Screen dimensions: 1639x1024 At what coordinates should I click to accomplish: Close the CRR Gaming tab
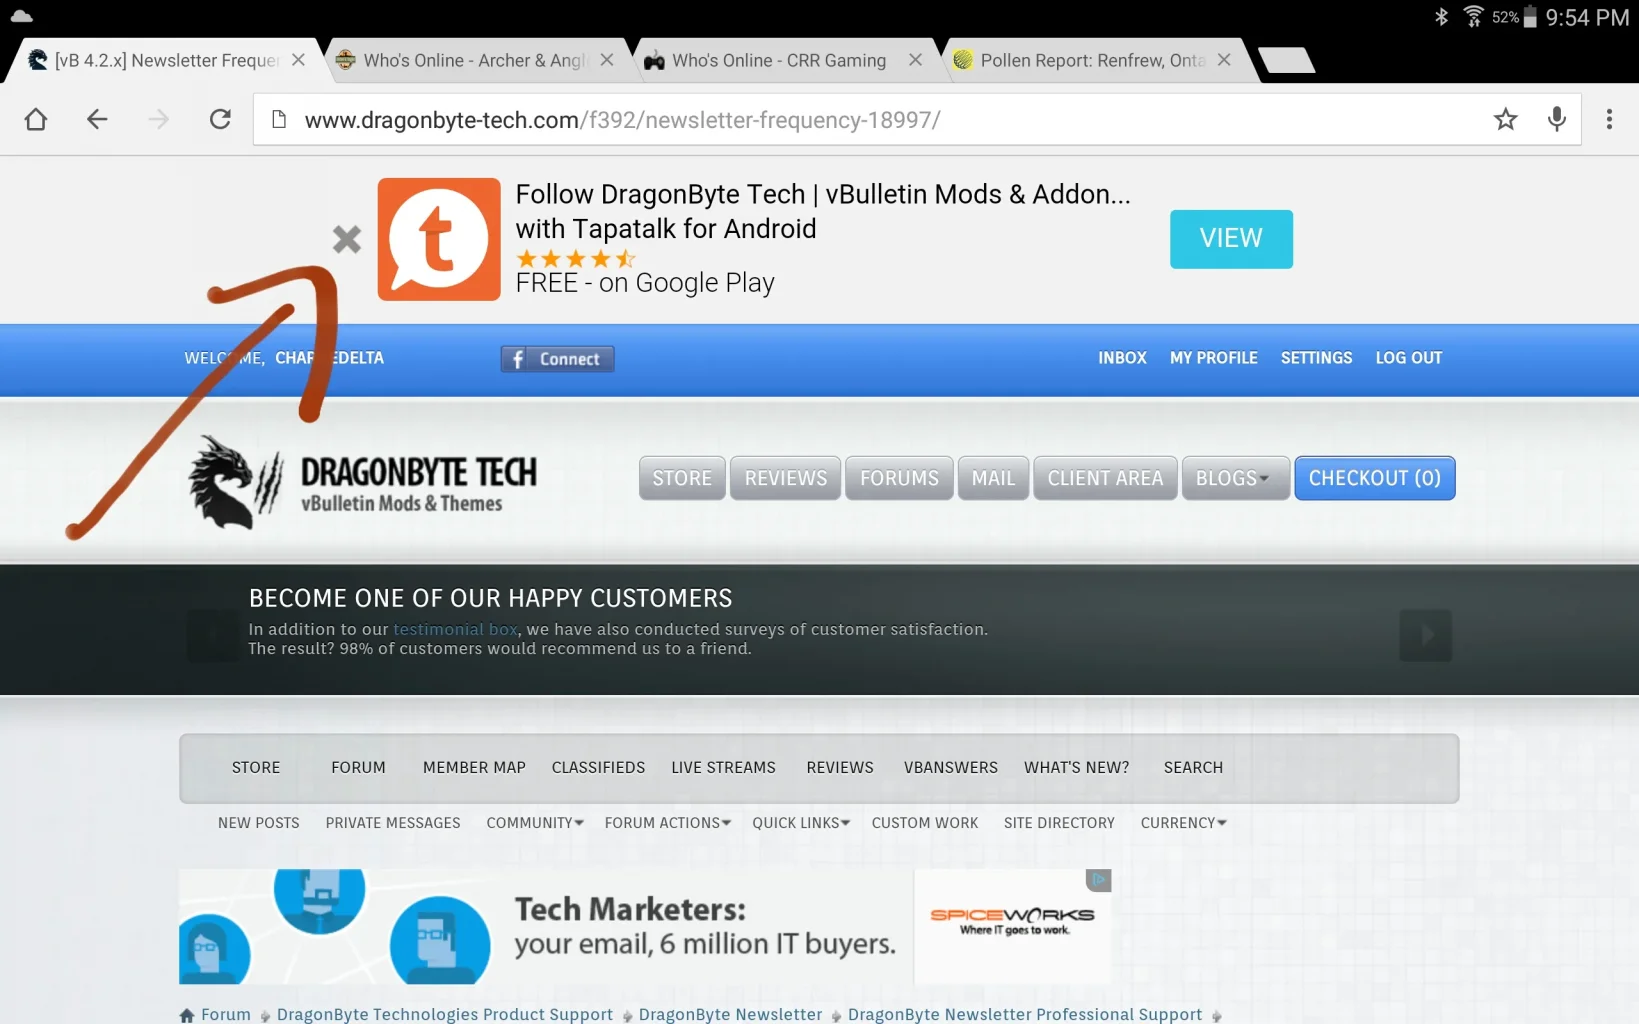915,60
